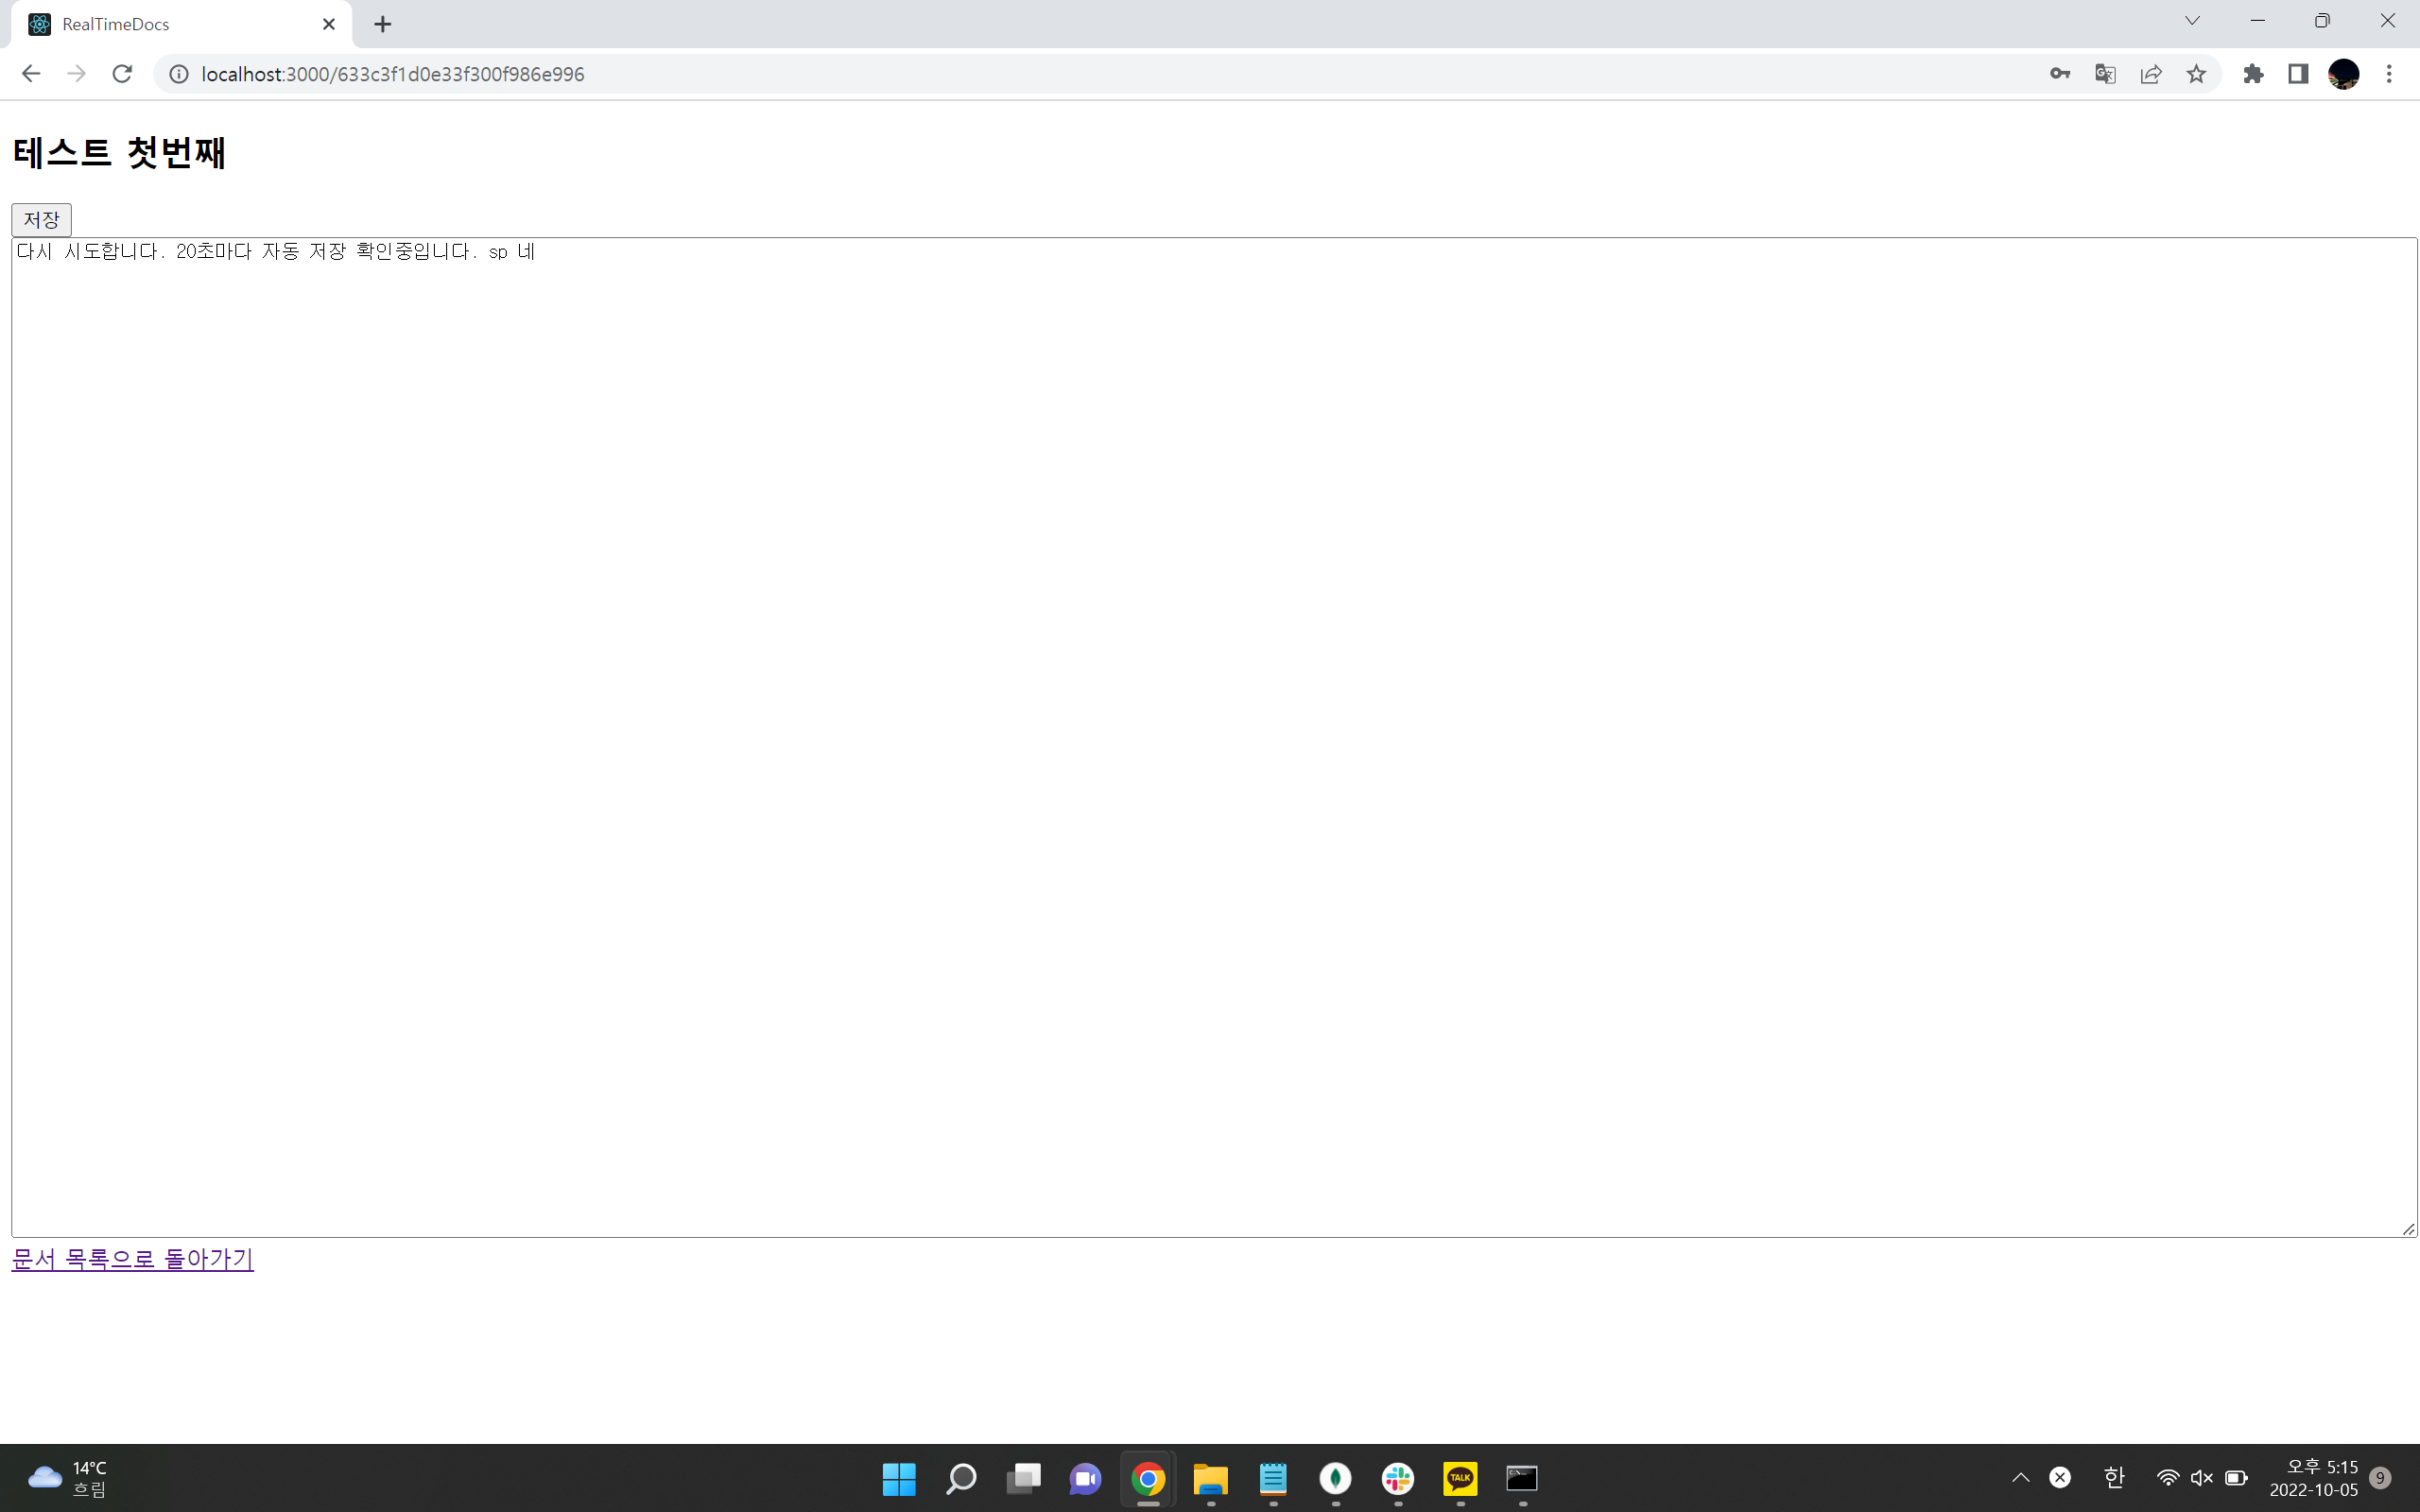Click the 저장 save button
The width and height of the screenshot is (2420, 1512).
click(x=41, y=219)
